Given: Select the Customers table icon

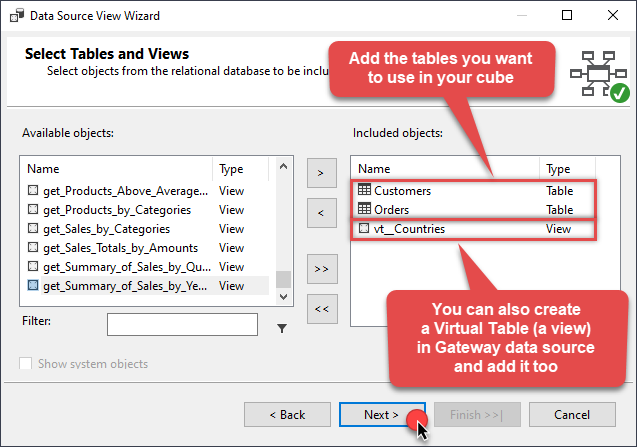Looking at the screenshot, I should (x=365, y=191).
